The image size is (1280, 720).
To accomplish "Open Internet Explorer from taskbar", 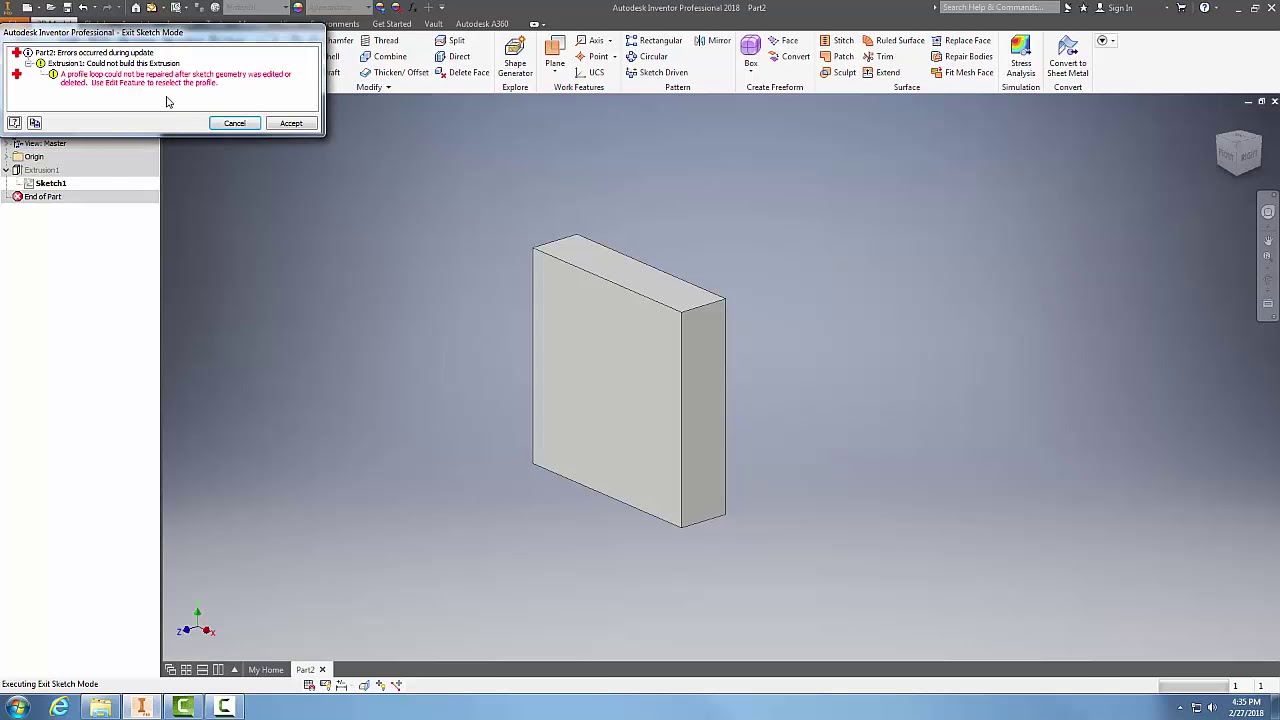I will coord(59,708).
